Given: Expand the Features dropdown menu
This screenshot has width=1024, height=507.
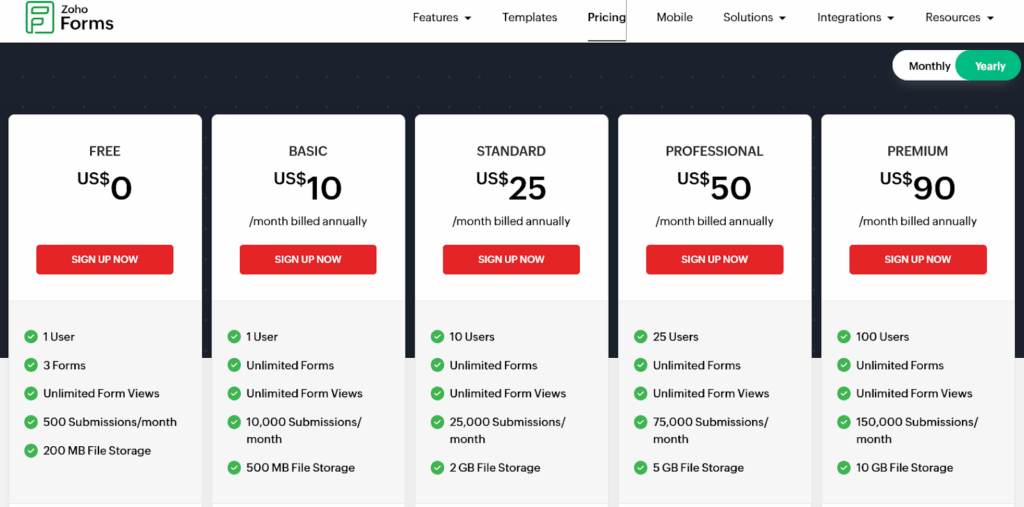Looking at the screenshot, I should tap(441, 18).
